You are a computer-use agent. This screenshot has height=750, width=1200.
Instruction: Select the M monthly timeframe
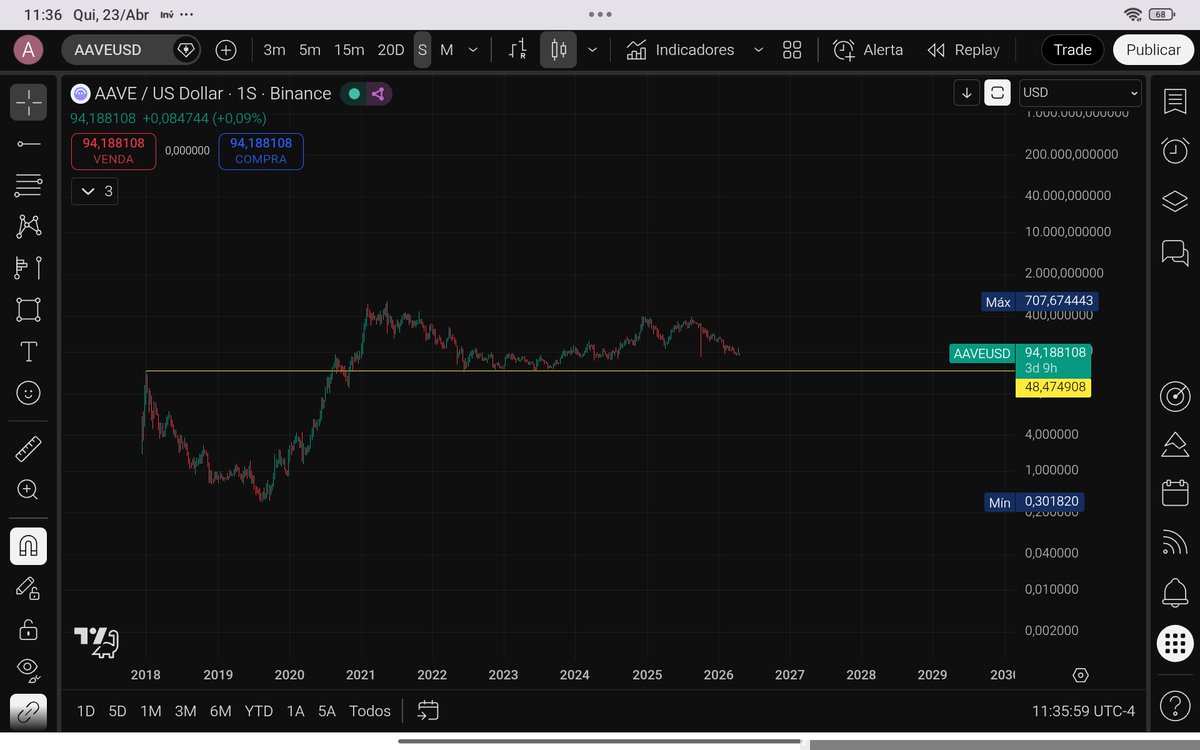point(446,49)
